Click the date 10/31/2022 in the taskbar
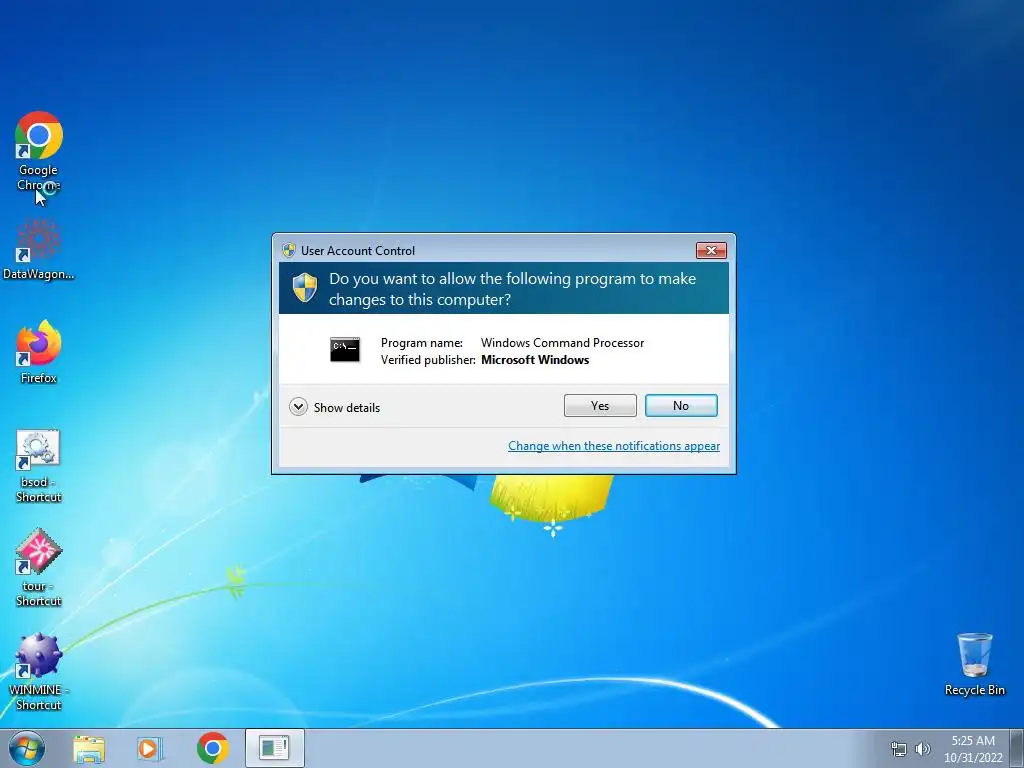Image resolution: width=1024 pixels, height=768 pixels. 973,758
